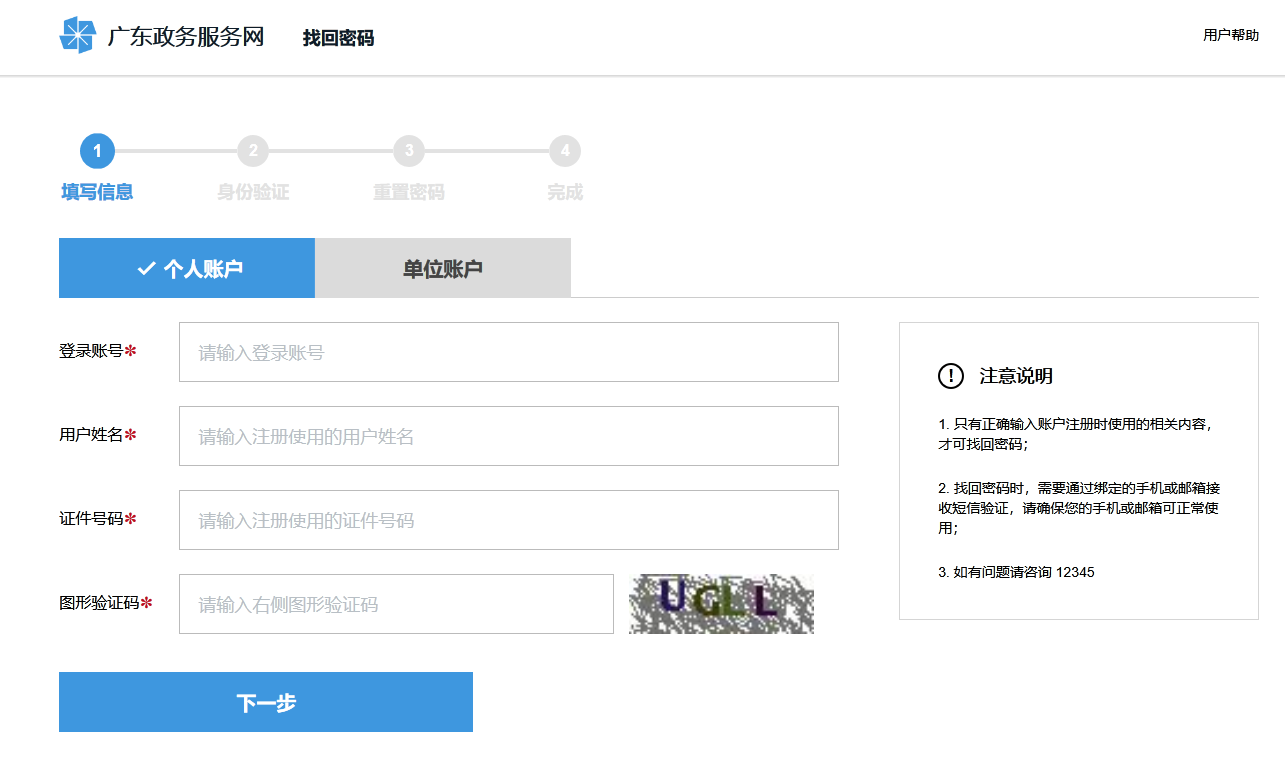
Task: Click the UGLL captcha image to refresh
Action: [x=720, y=603]
